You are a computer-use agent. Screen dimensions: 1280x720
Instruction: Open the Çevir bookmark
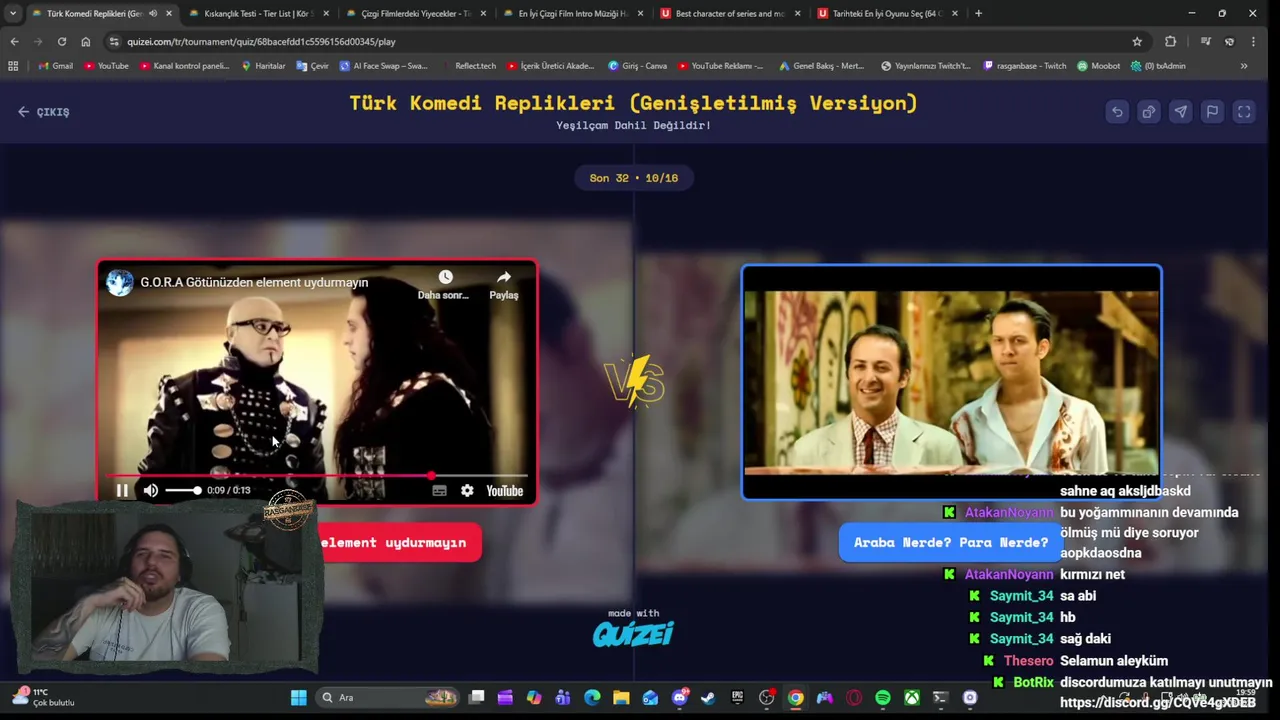click(x=312, y=66)
